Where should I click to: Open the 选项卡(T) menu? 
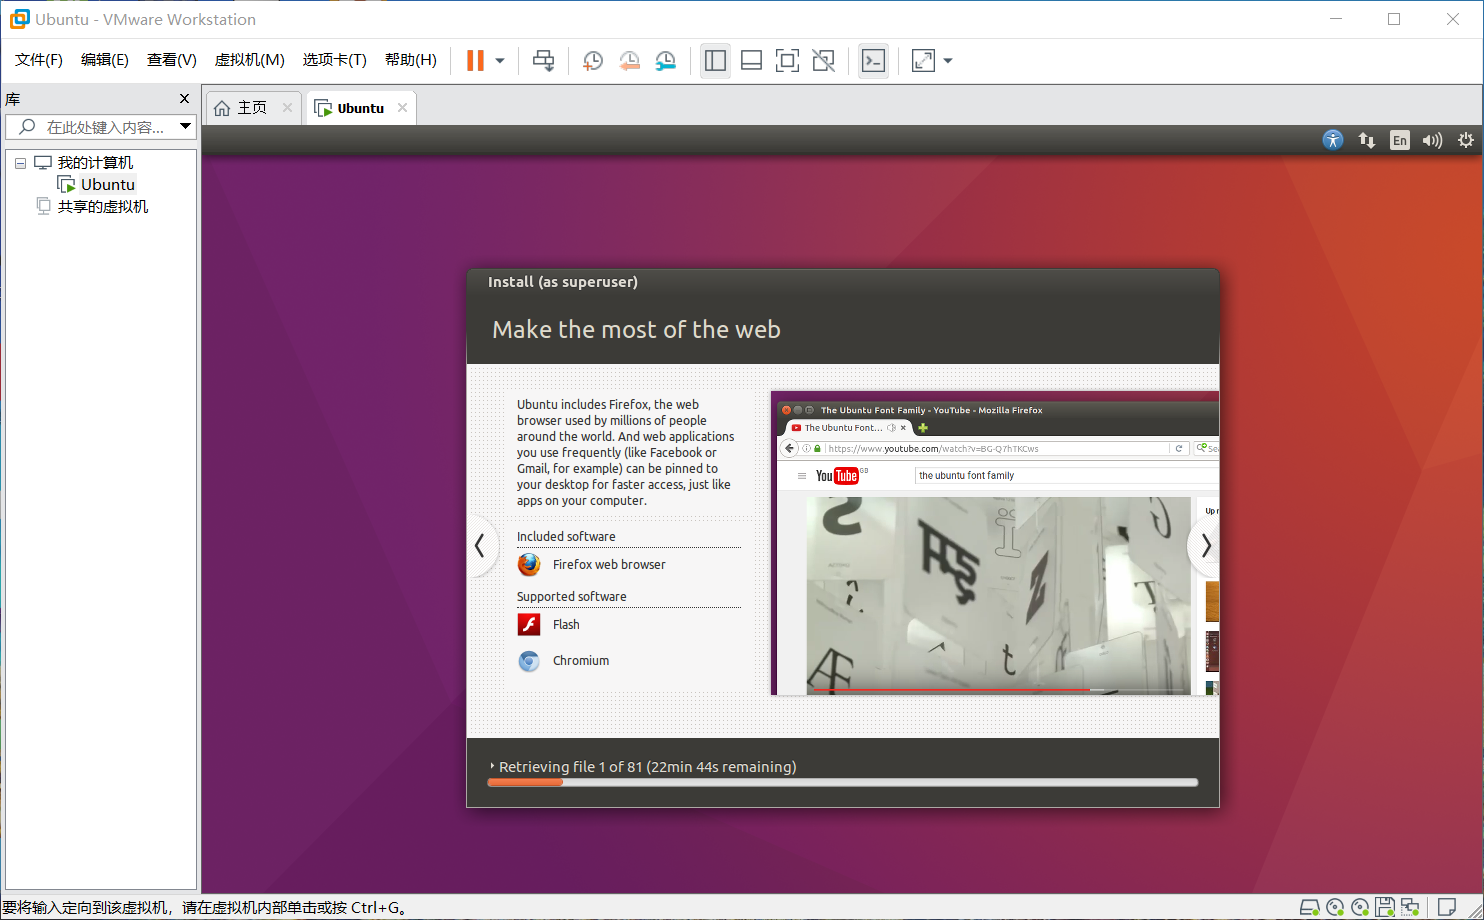point(335,60)
